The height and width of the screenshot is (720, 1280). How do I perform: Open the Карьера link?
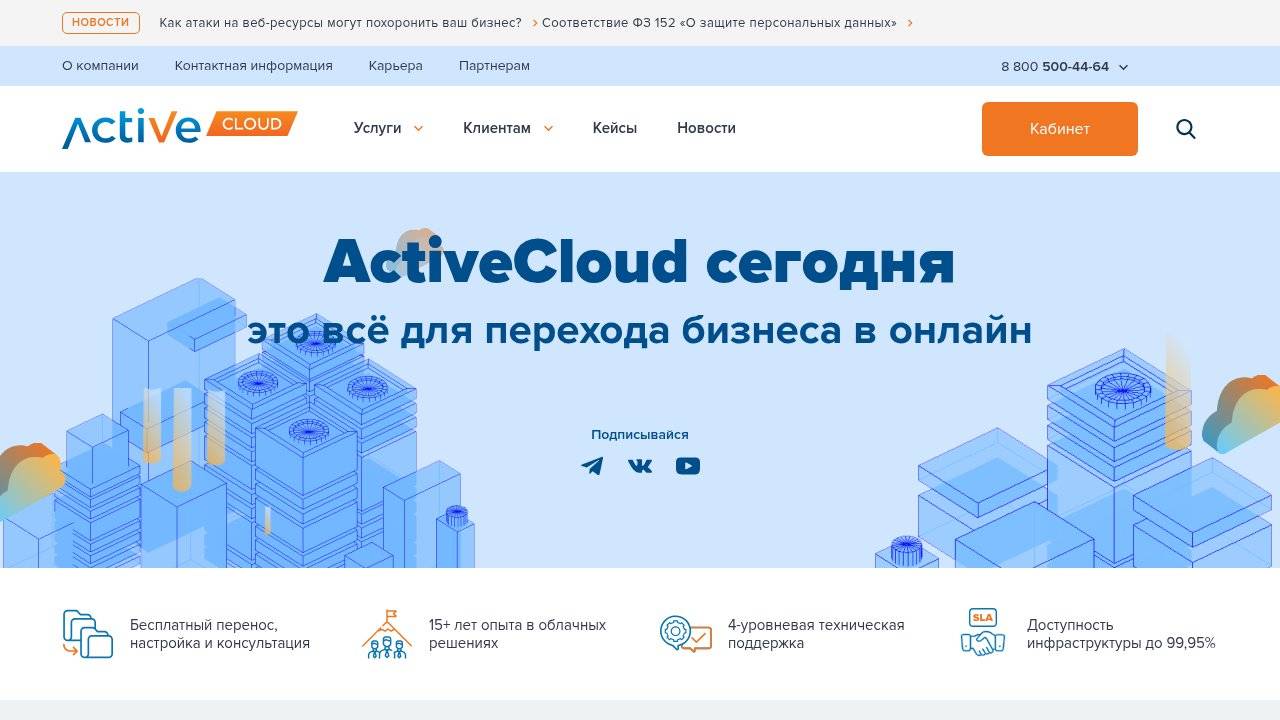396,66
